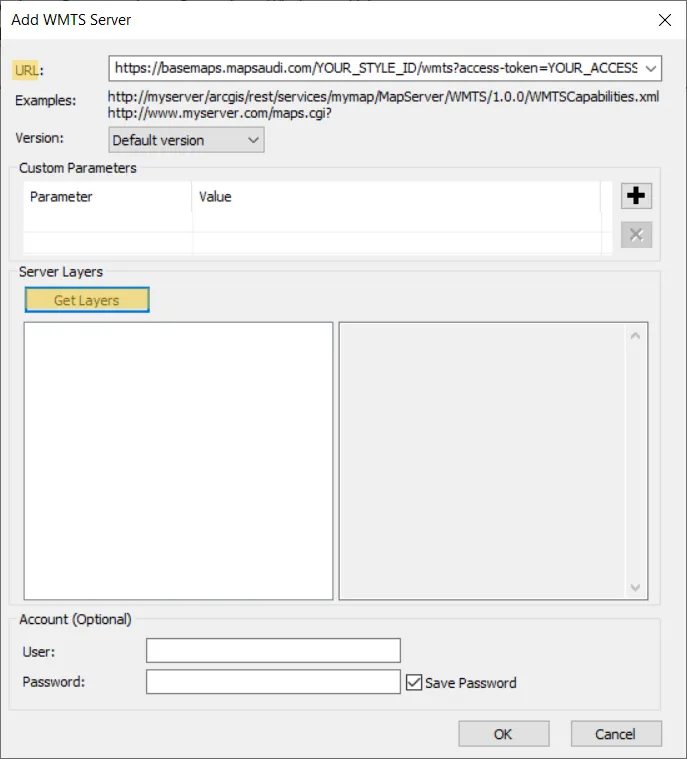Close the Add WMTS Server dialog
Screen dimensions: 687x759
[664, 19]
